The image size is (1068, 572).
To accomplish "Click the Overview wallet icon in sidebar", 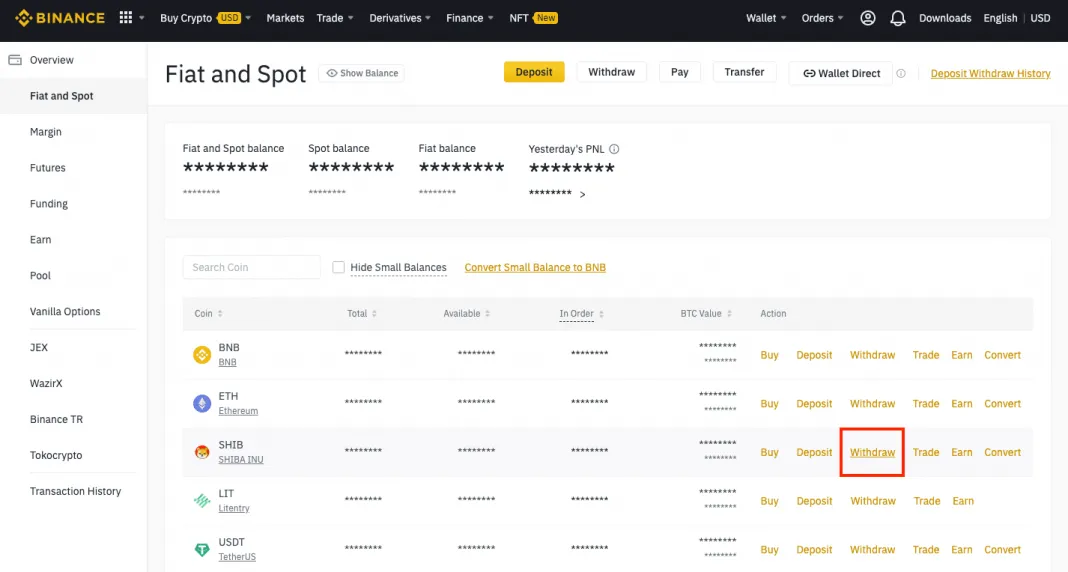I will (14, 60).
